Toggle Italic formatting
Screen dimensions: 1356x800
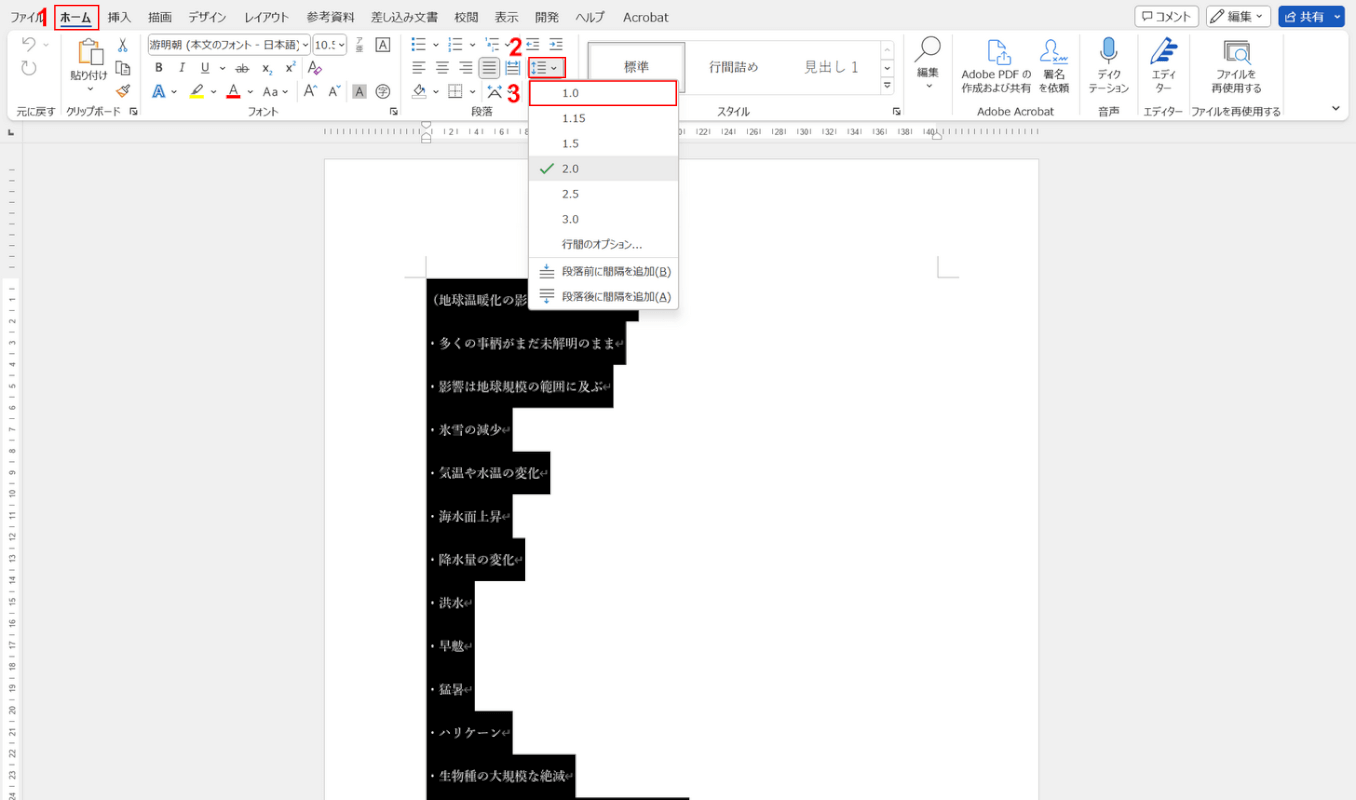(x=182, y=68)
